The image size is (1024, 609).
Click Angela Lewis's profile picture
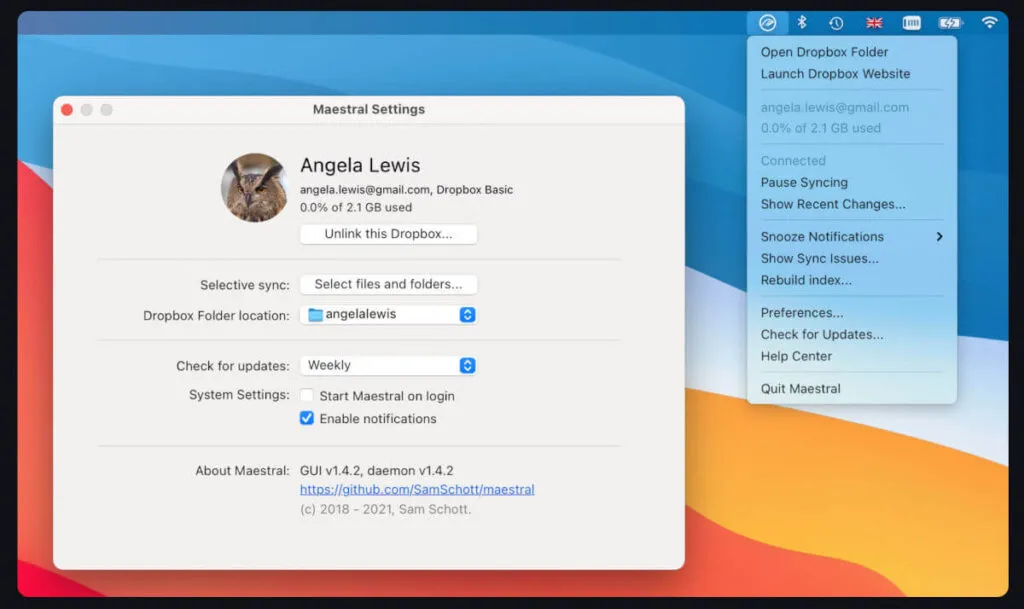254,186
